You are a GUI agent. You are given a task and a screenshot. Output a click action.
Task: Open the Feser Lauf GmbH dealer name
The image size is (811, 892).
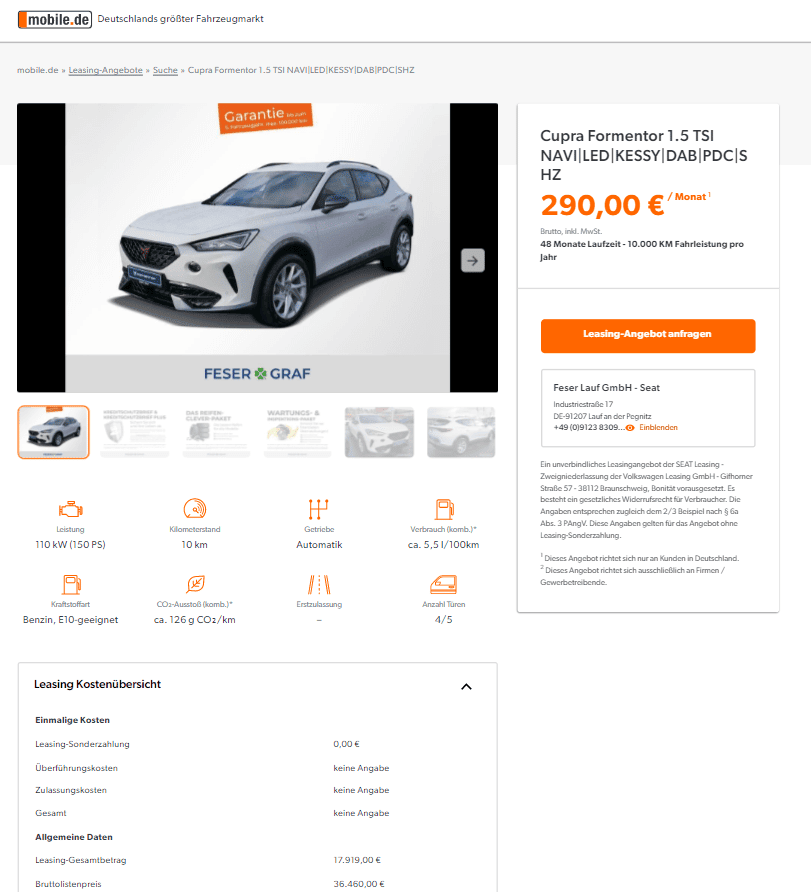point(606,387)
